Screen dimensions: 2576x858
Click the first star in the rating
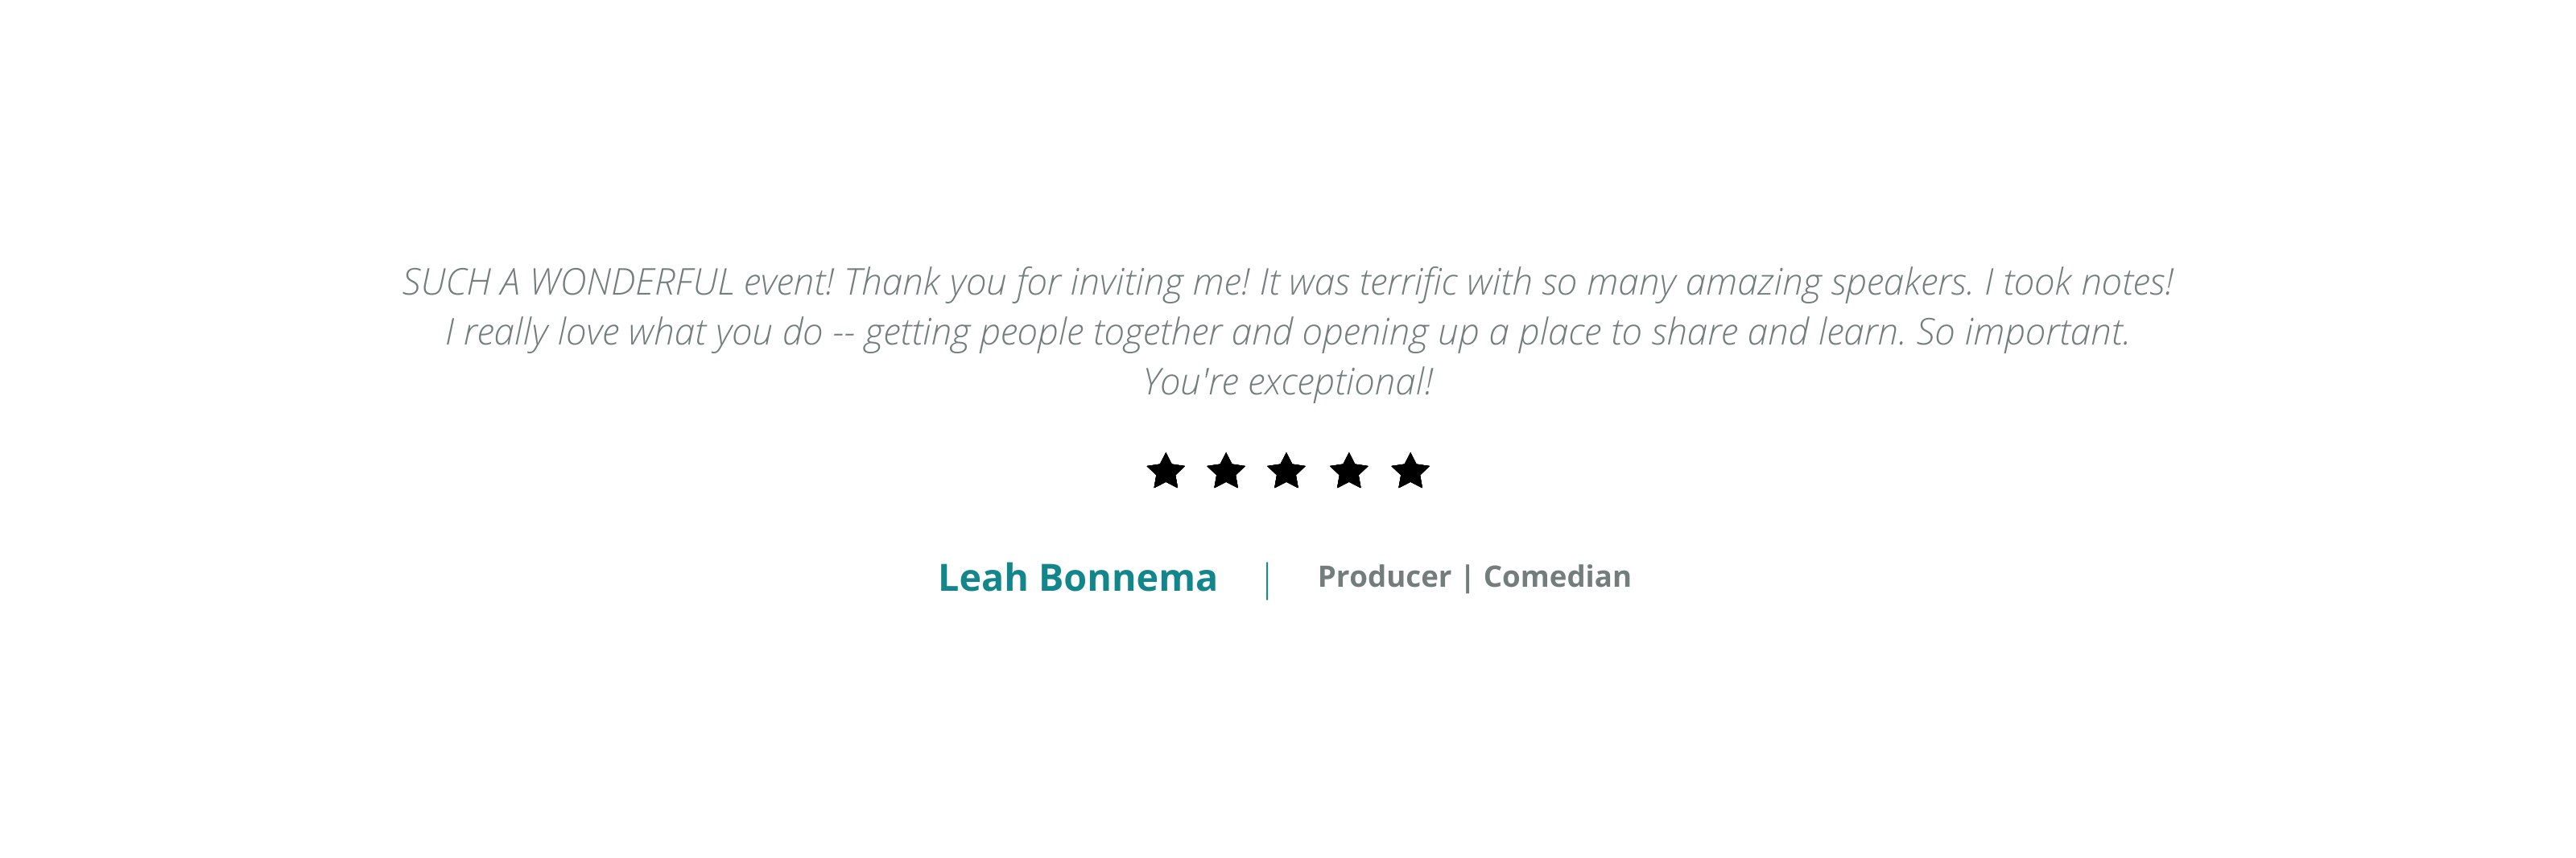click(1165, 471)
